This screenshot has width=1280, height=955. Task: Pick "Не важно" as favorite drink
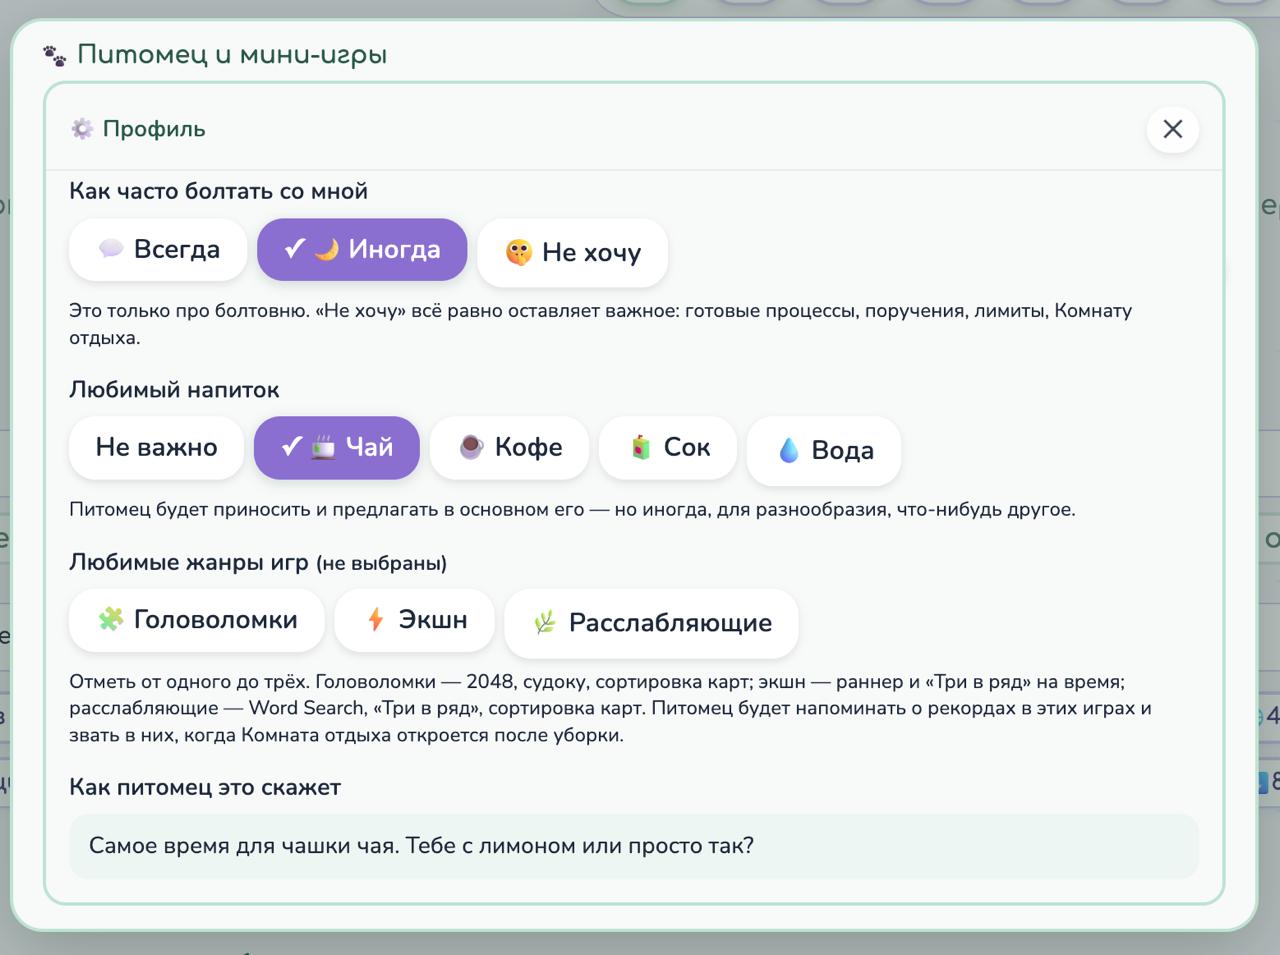click(156, 447)
